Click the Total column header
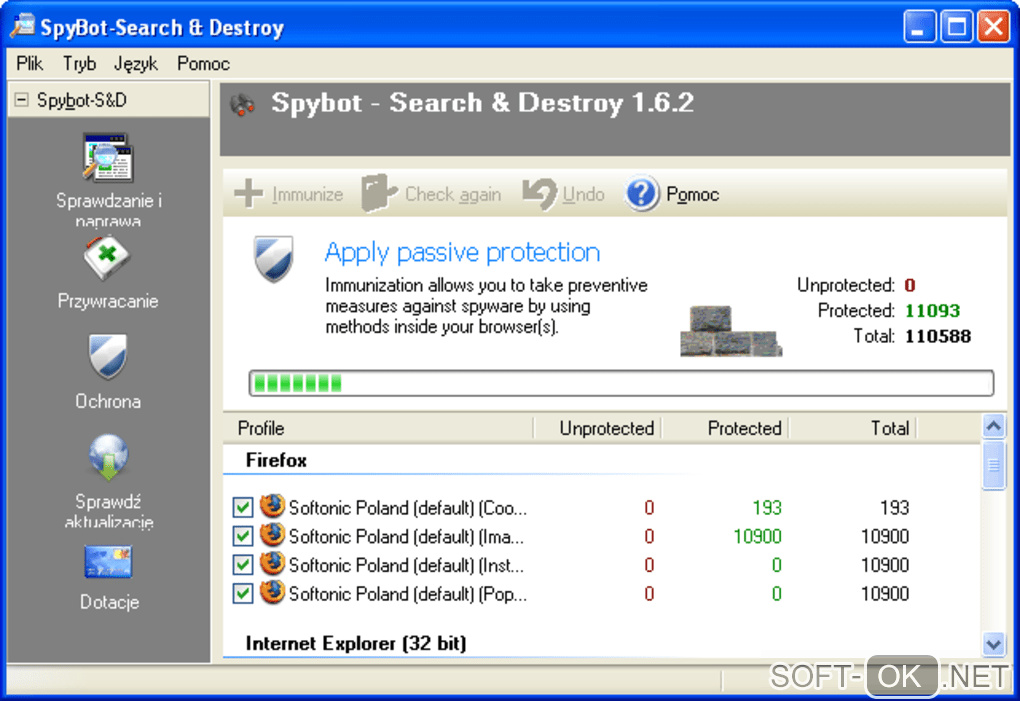1020x701 pixels. point(852,428)
